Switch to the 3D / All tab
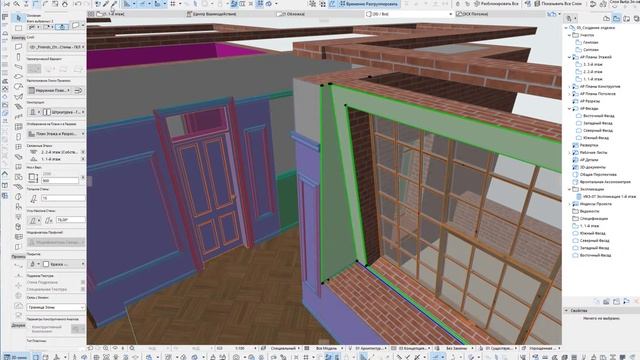Screen dimensions: 640x360 (409, 14)
